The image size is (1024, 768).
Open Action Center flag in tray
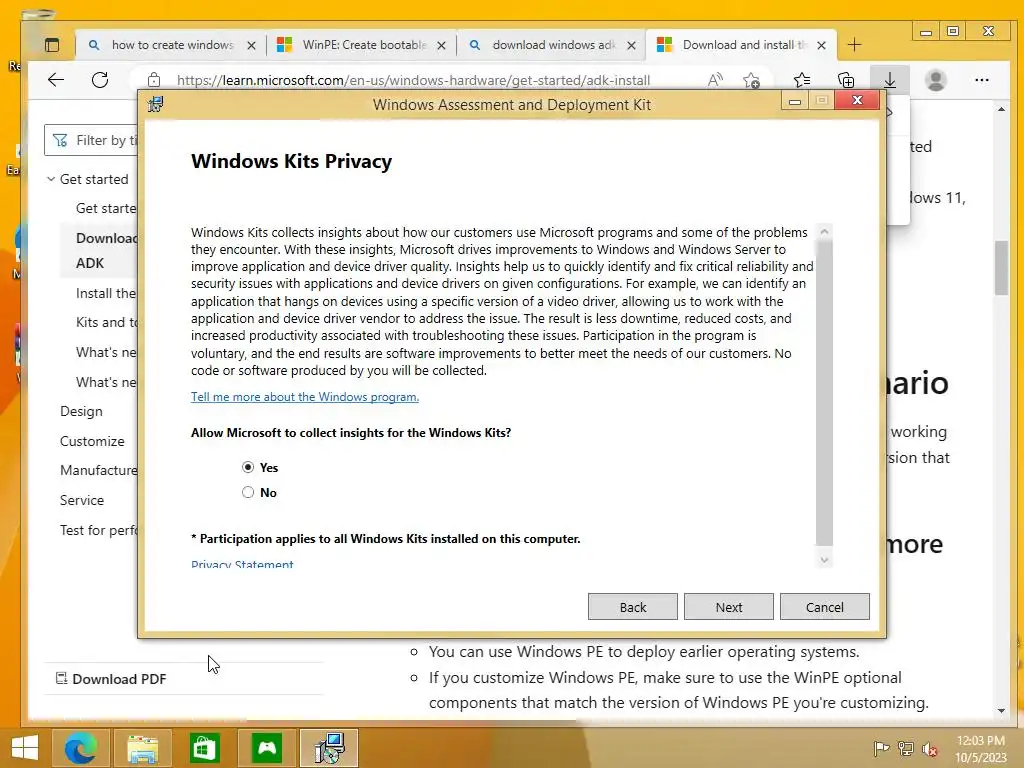(x=881, y=748)
